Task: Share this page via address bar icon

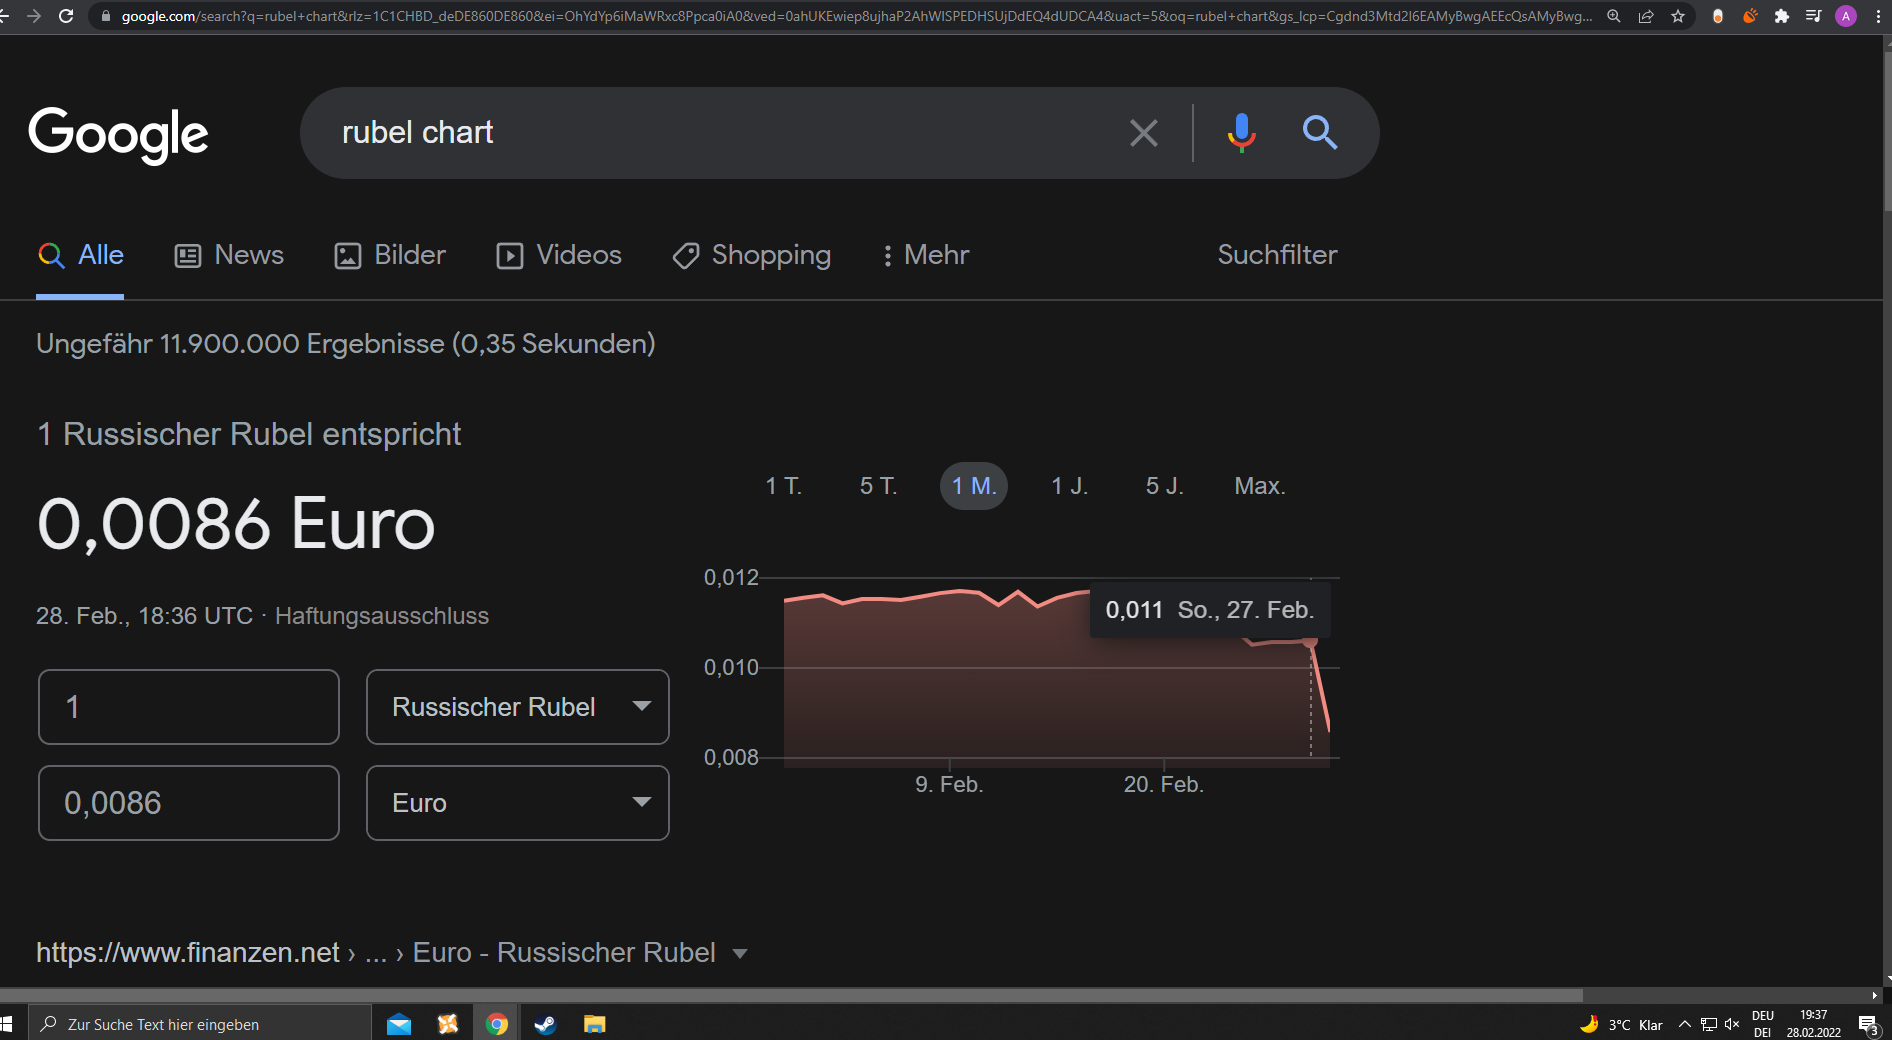Action: (x=1646, y=16)
